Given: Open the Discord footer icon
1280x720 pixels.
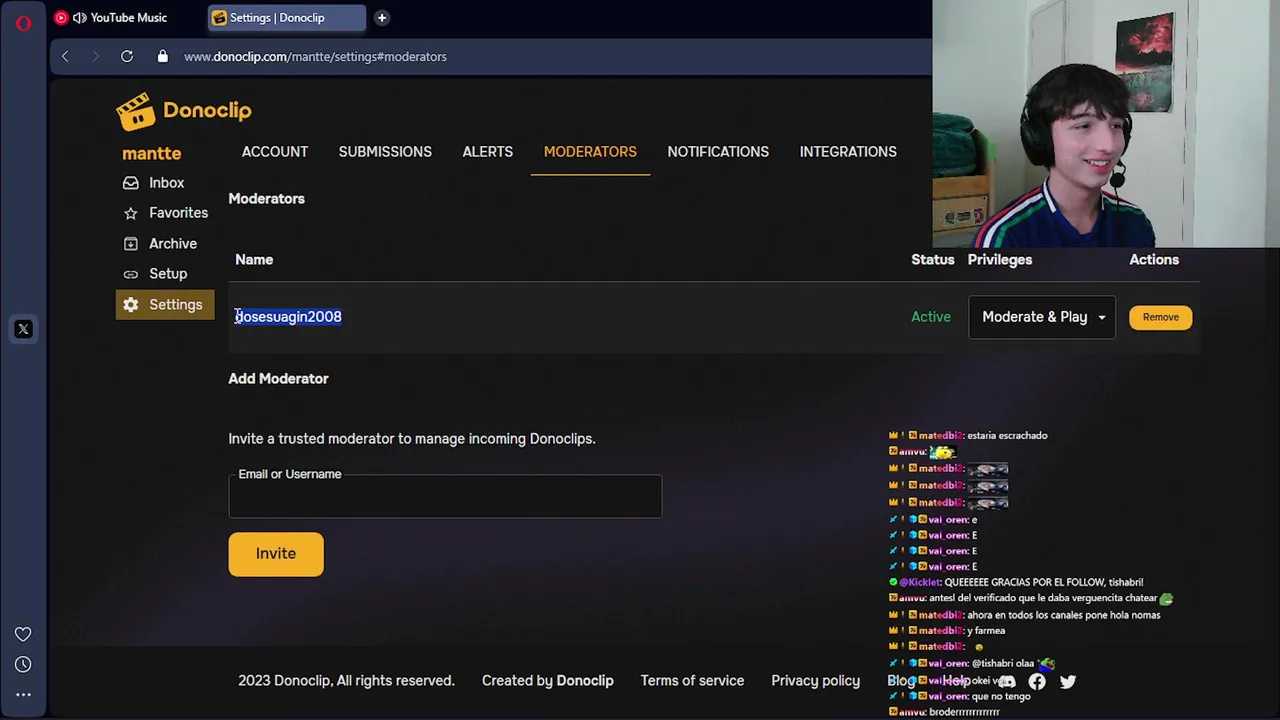Looking at the screenshot, I should (1006, 681).
